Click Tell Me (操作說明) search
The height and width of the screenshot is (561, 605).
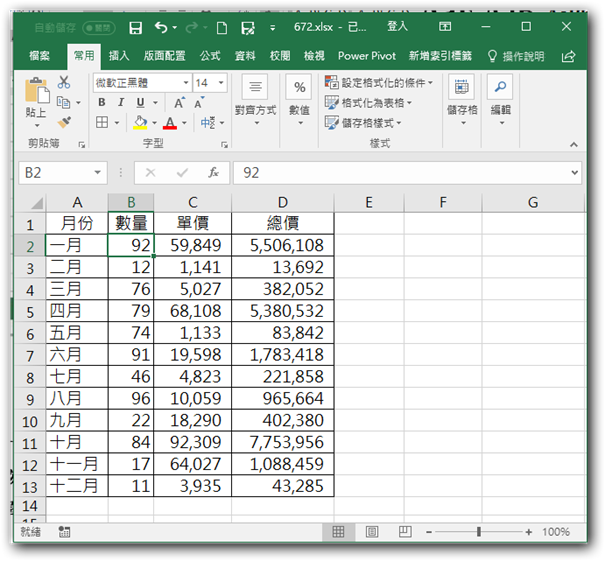pyautogui.click(x=516, y=57)
